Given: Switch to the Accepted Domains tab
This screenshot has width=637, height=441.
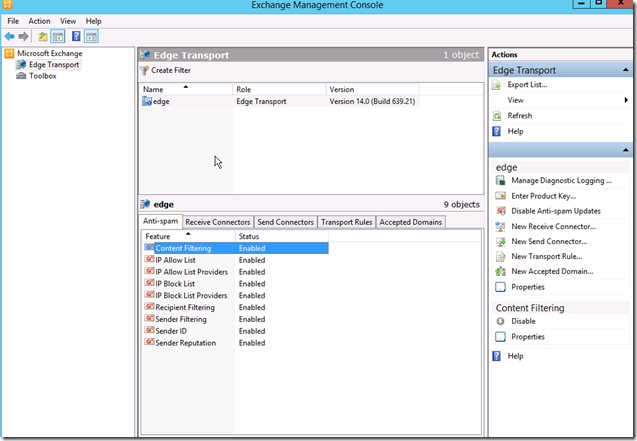Looking at the screenshot, I should point(411,222).
